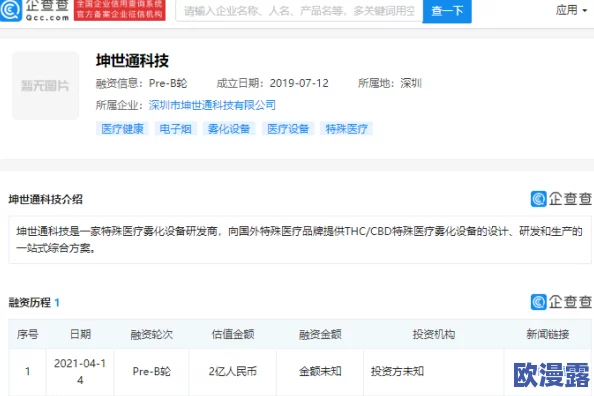This screenshot has height=396, width=594.
Task: Click the 融资信息: Pre-B轮 text
Action: point(141,83)
